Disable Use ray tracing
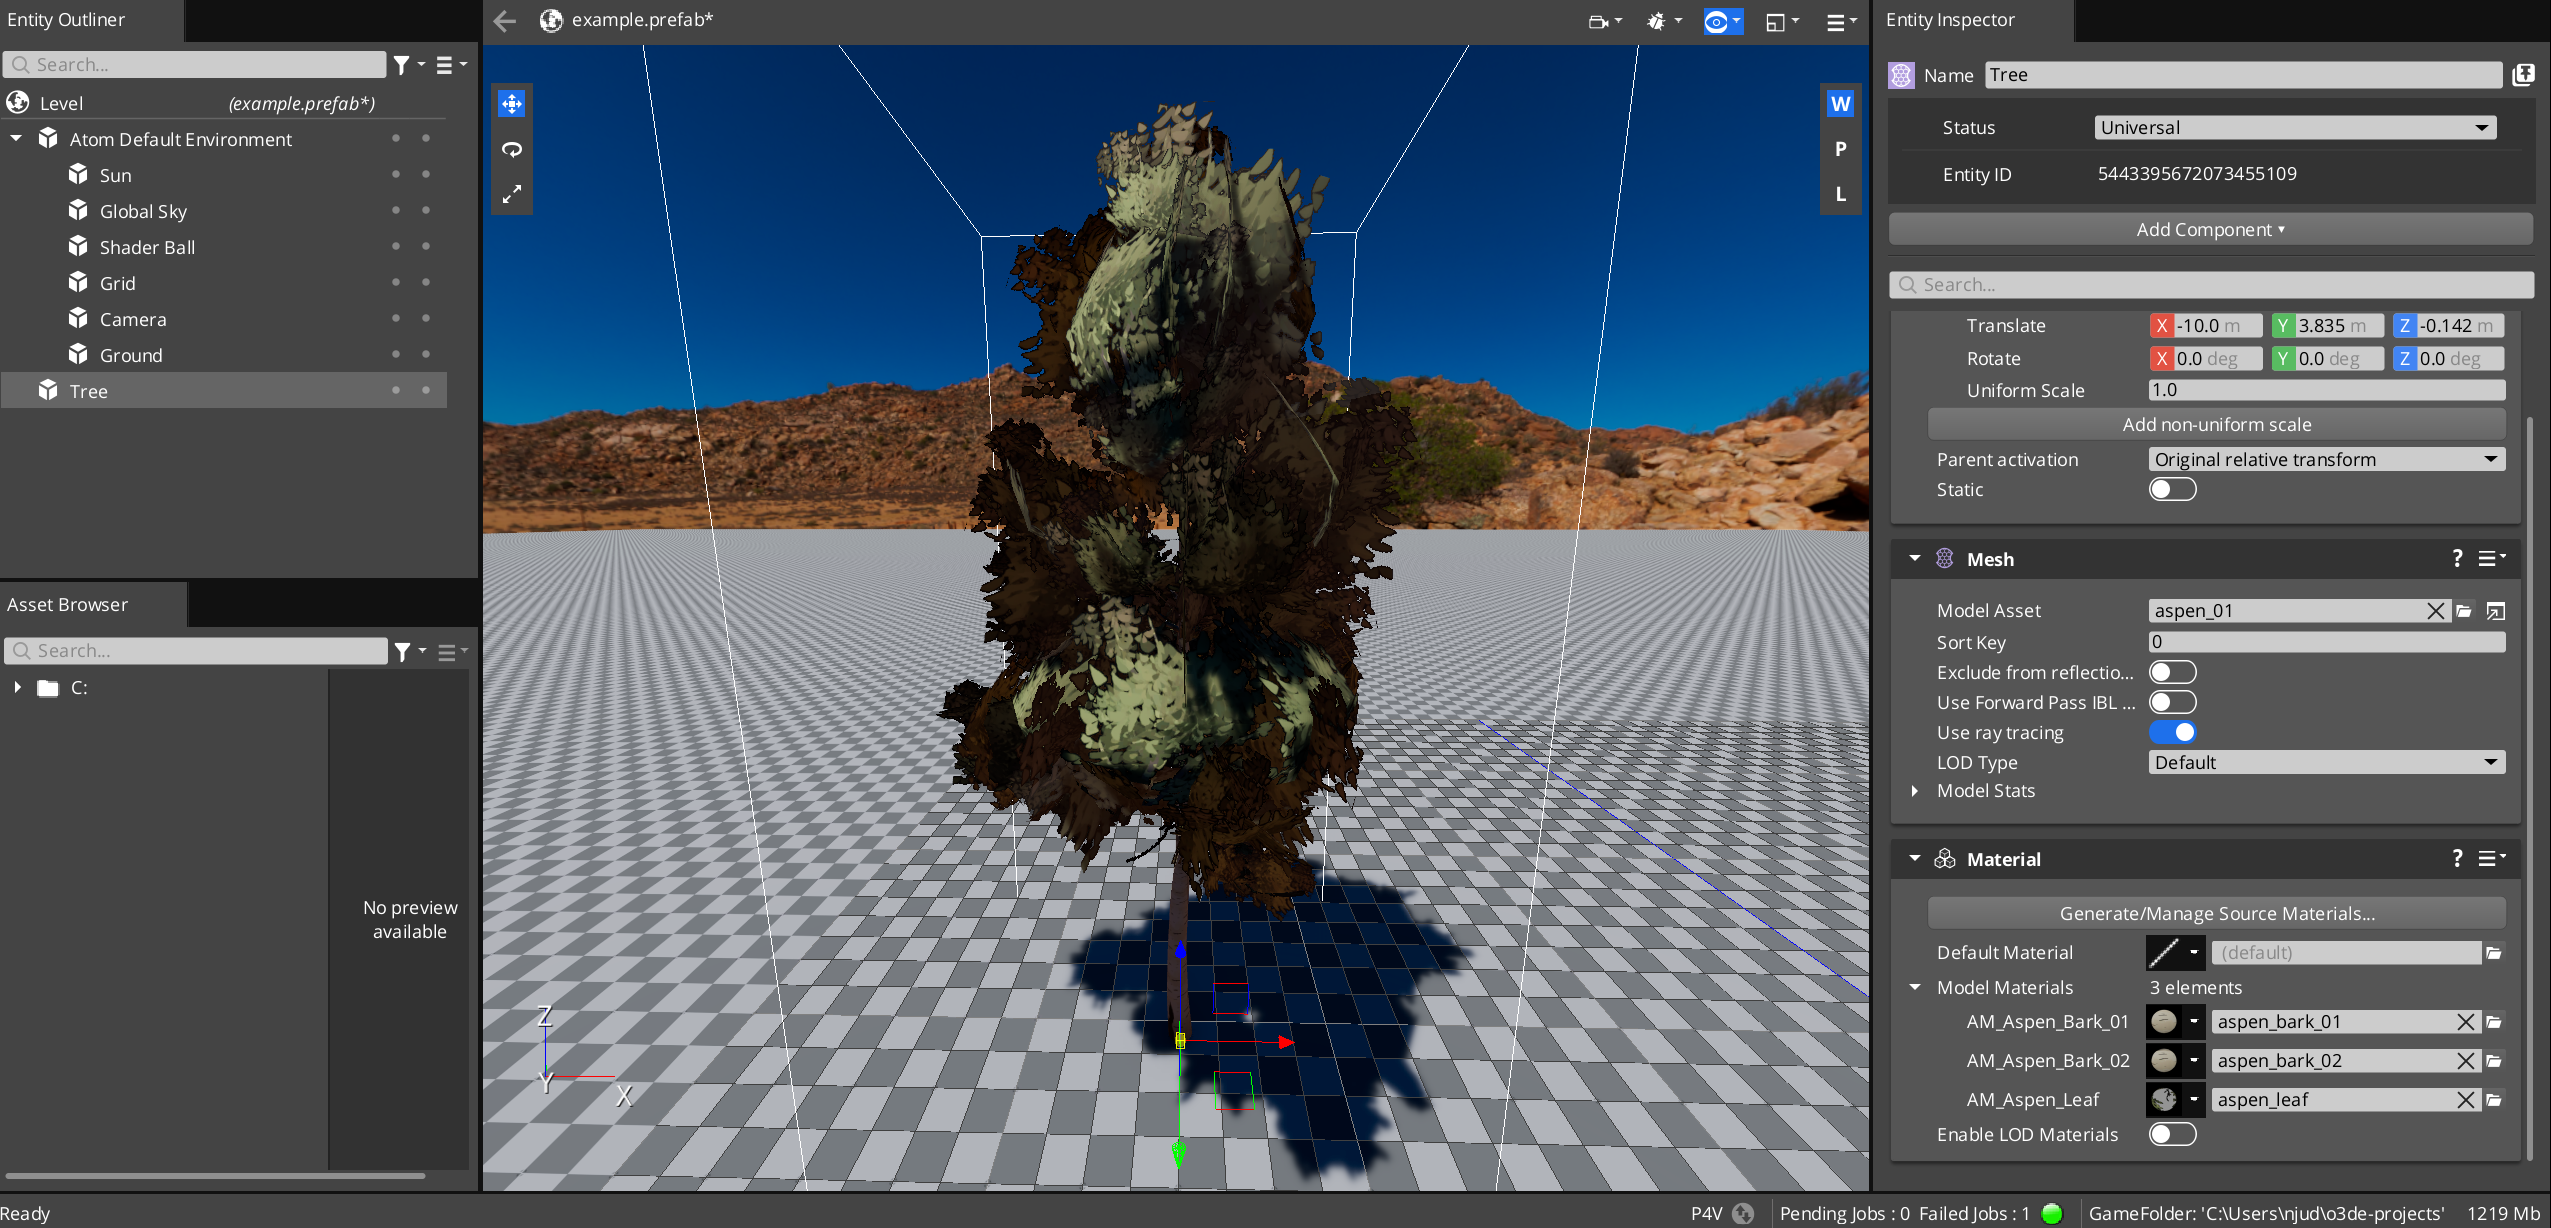The image size is (2551, 1228). tap(2172, 732)
